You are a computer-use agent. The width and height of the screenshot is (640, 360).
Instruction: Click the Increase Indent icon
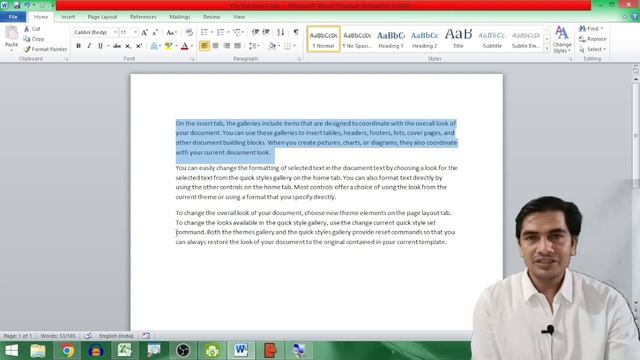(x=266, y=32)
